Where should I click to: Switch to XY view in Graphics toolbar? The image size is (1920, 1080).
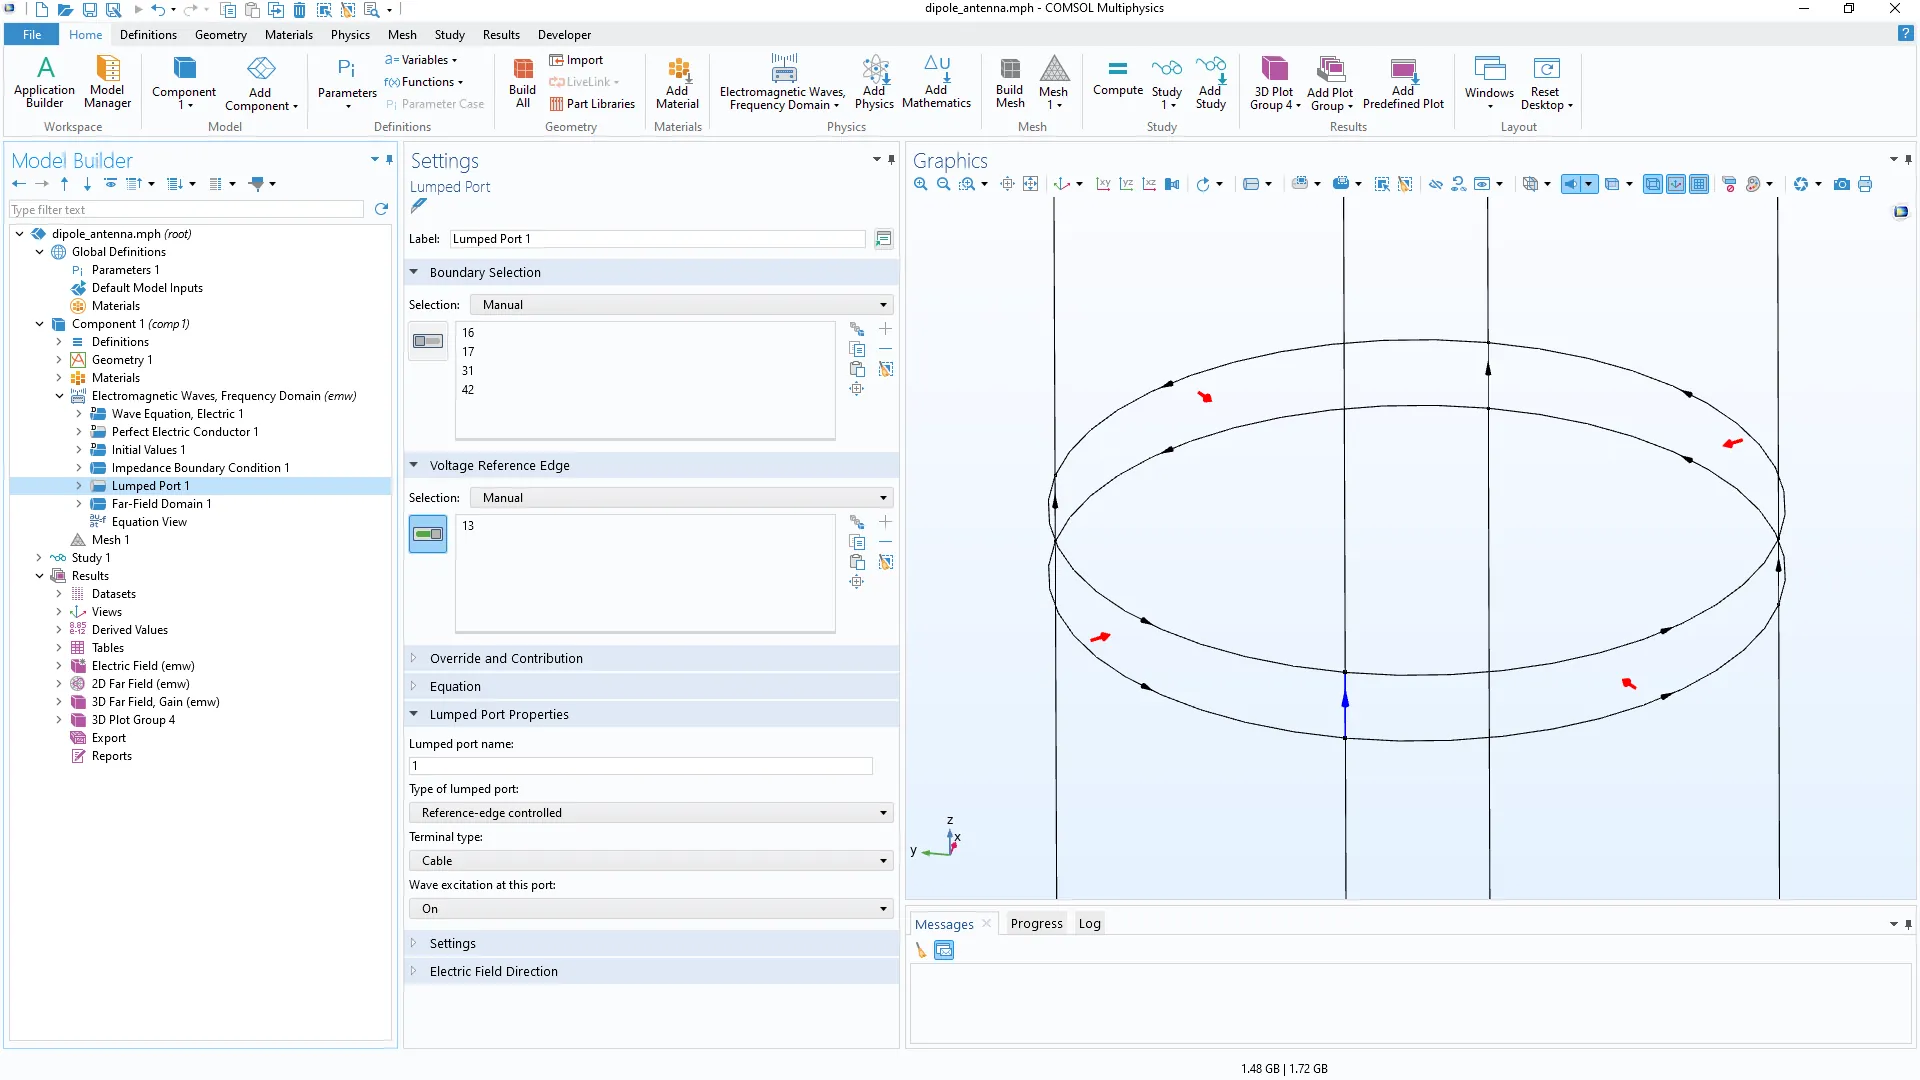point(1103,184)
